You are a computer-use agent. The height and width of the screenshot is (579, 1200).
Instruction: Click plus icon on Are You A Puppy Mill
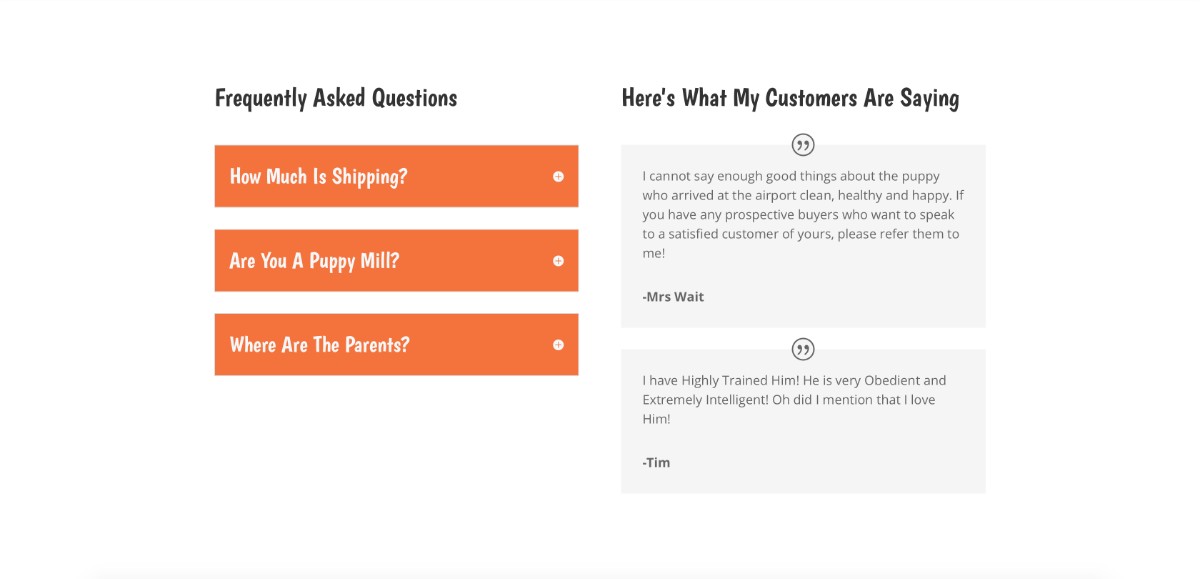pos(558,261)
